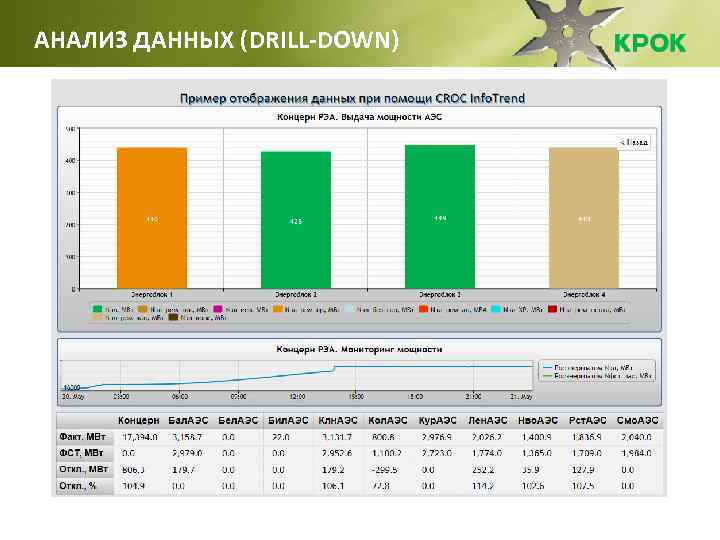Select the green Энергоблок 2 bar

(296, 220)
